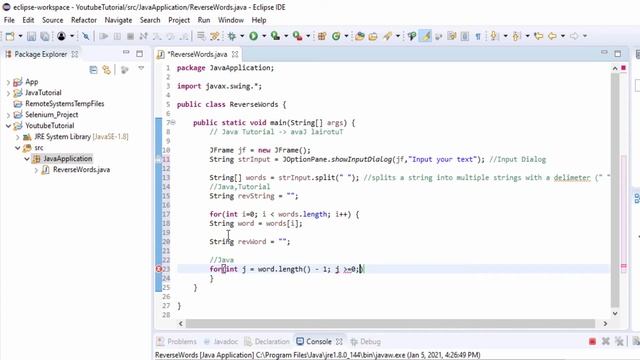Open the Package Explorer View Menu triangle
Viewport: 640px width, 360px height.
coord(141,69)
